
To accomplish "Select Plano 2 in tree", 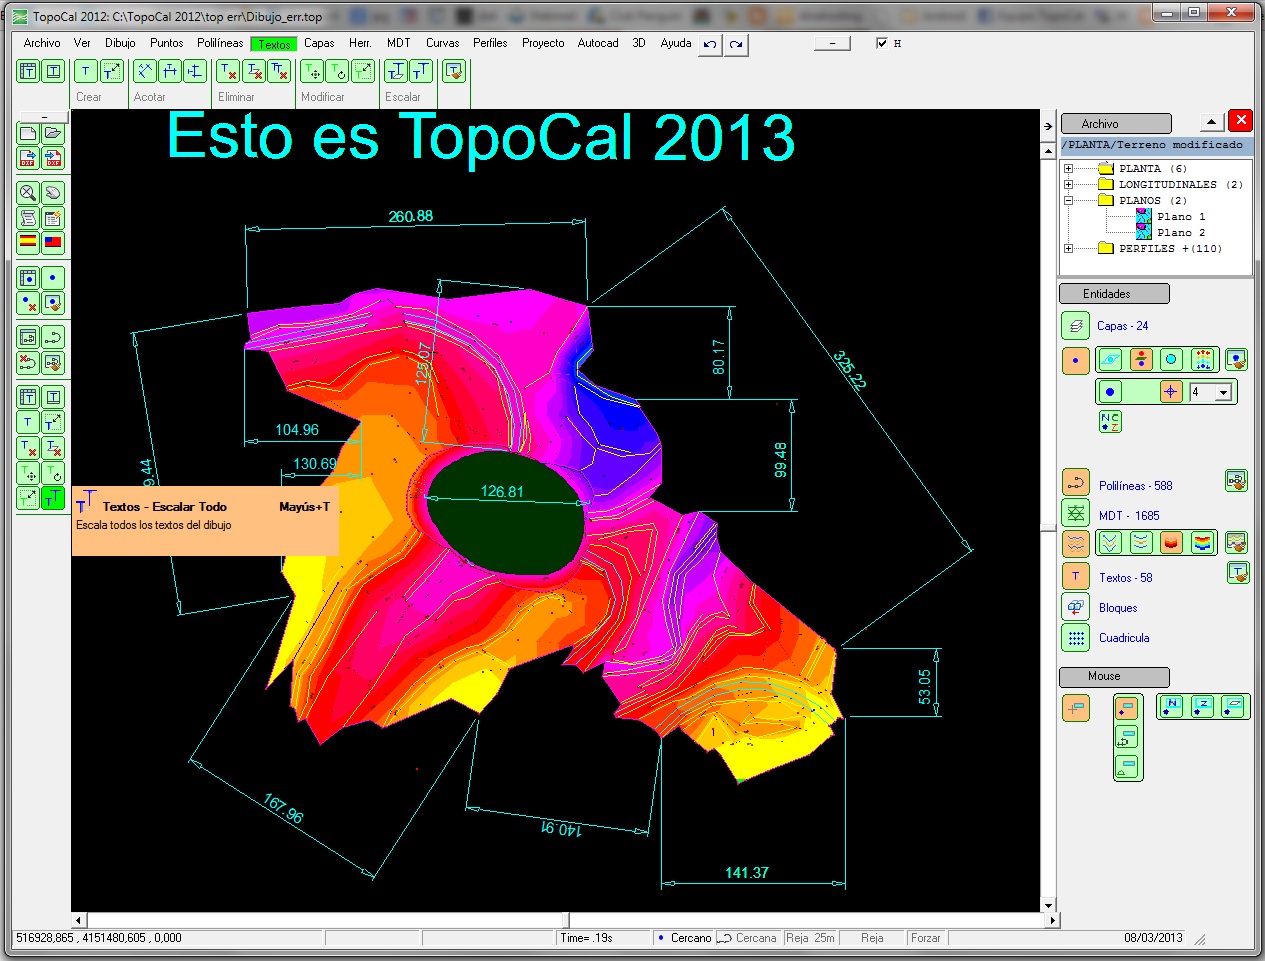I will coord(1181,232).
